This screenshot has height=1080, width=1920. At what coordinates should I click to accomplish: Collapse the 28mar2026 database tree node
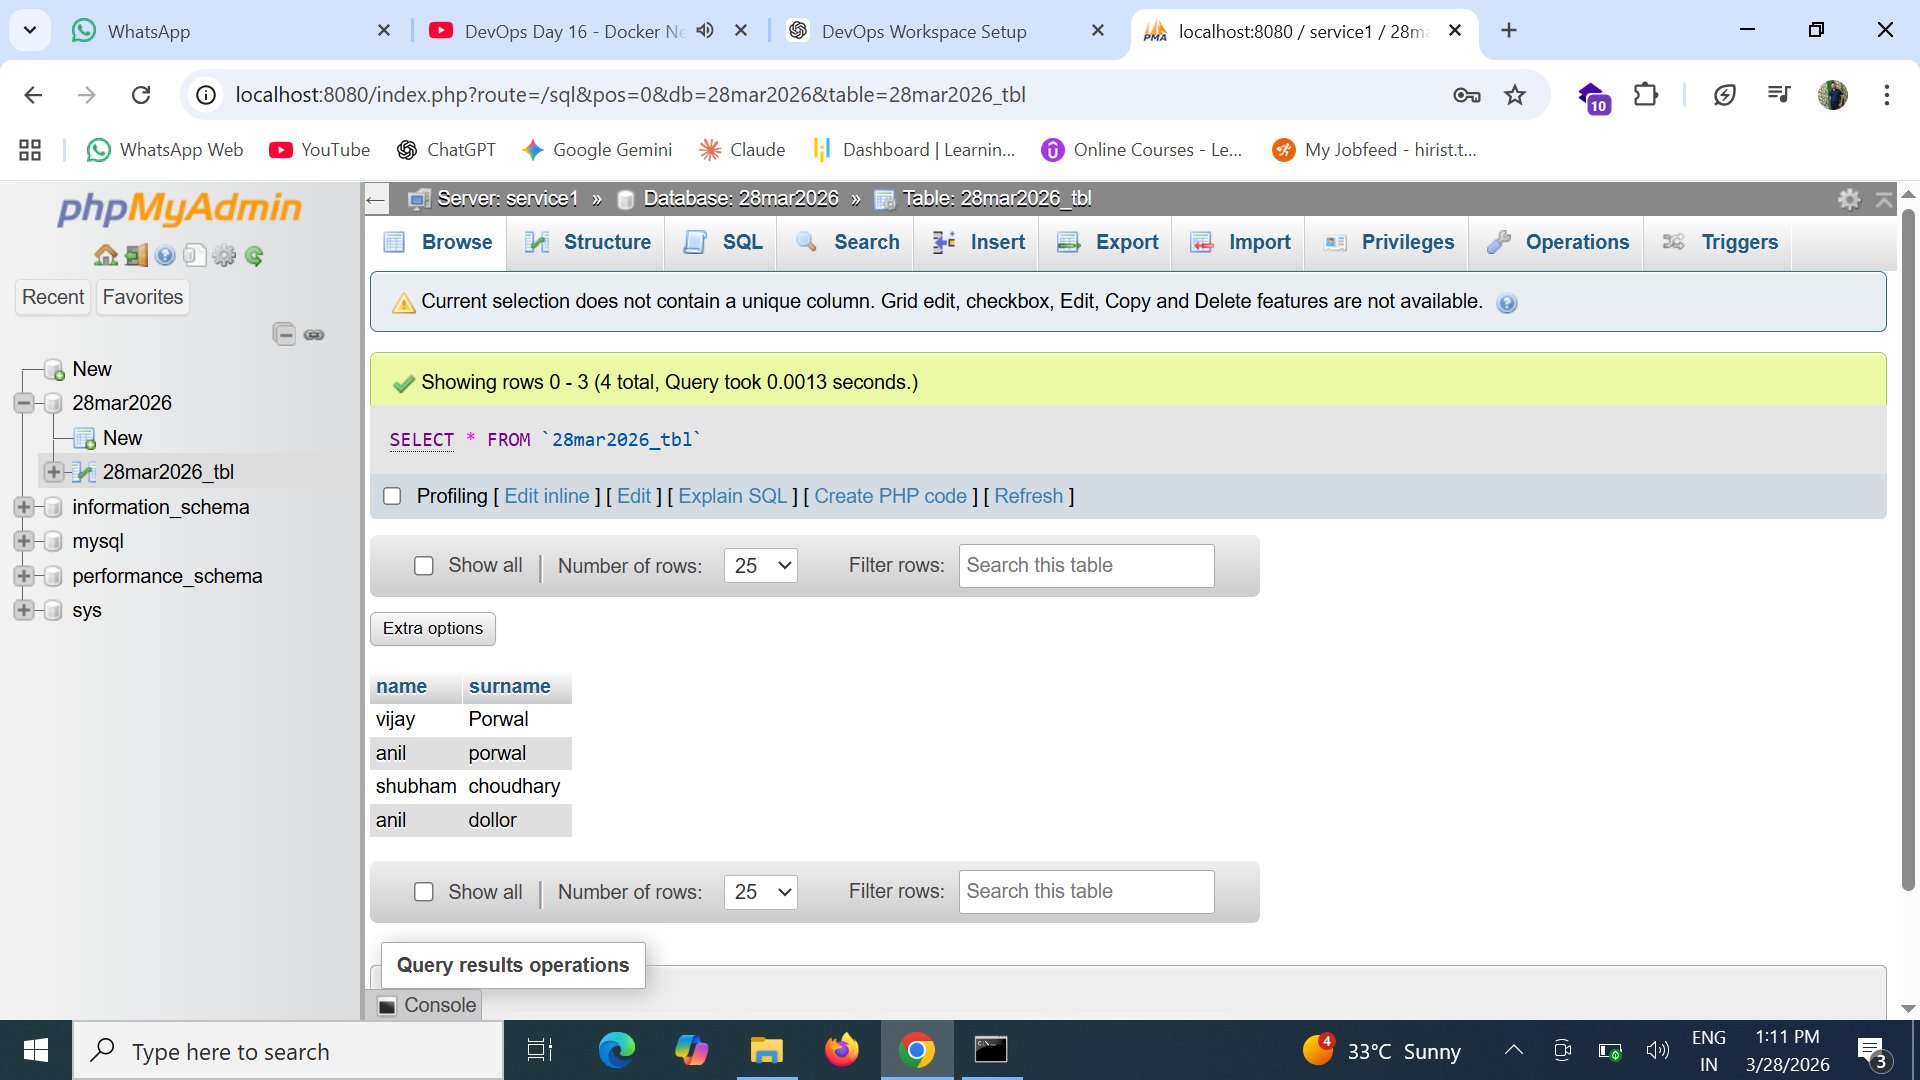[24, 403]
